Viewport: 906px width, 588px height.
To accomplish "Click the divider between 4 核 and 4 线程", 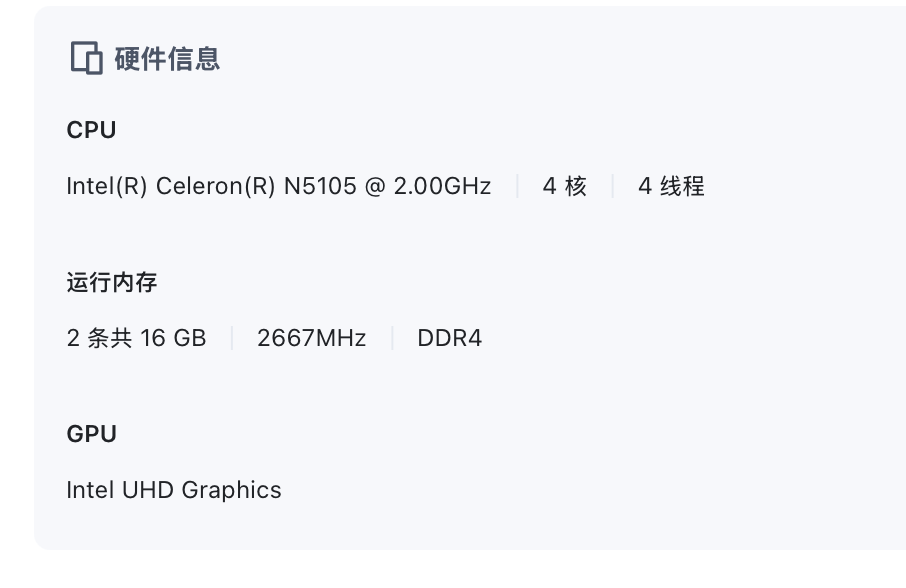I will [612, 186].
